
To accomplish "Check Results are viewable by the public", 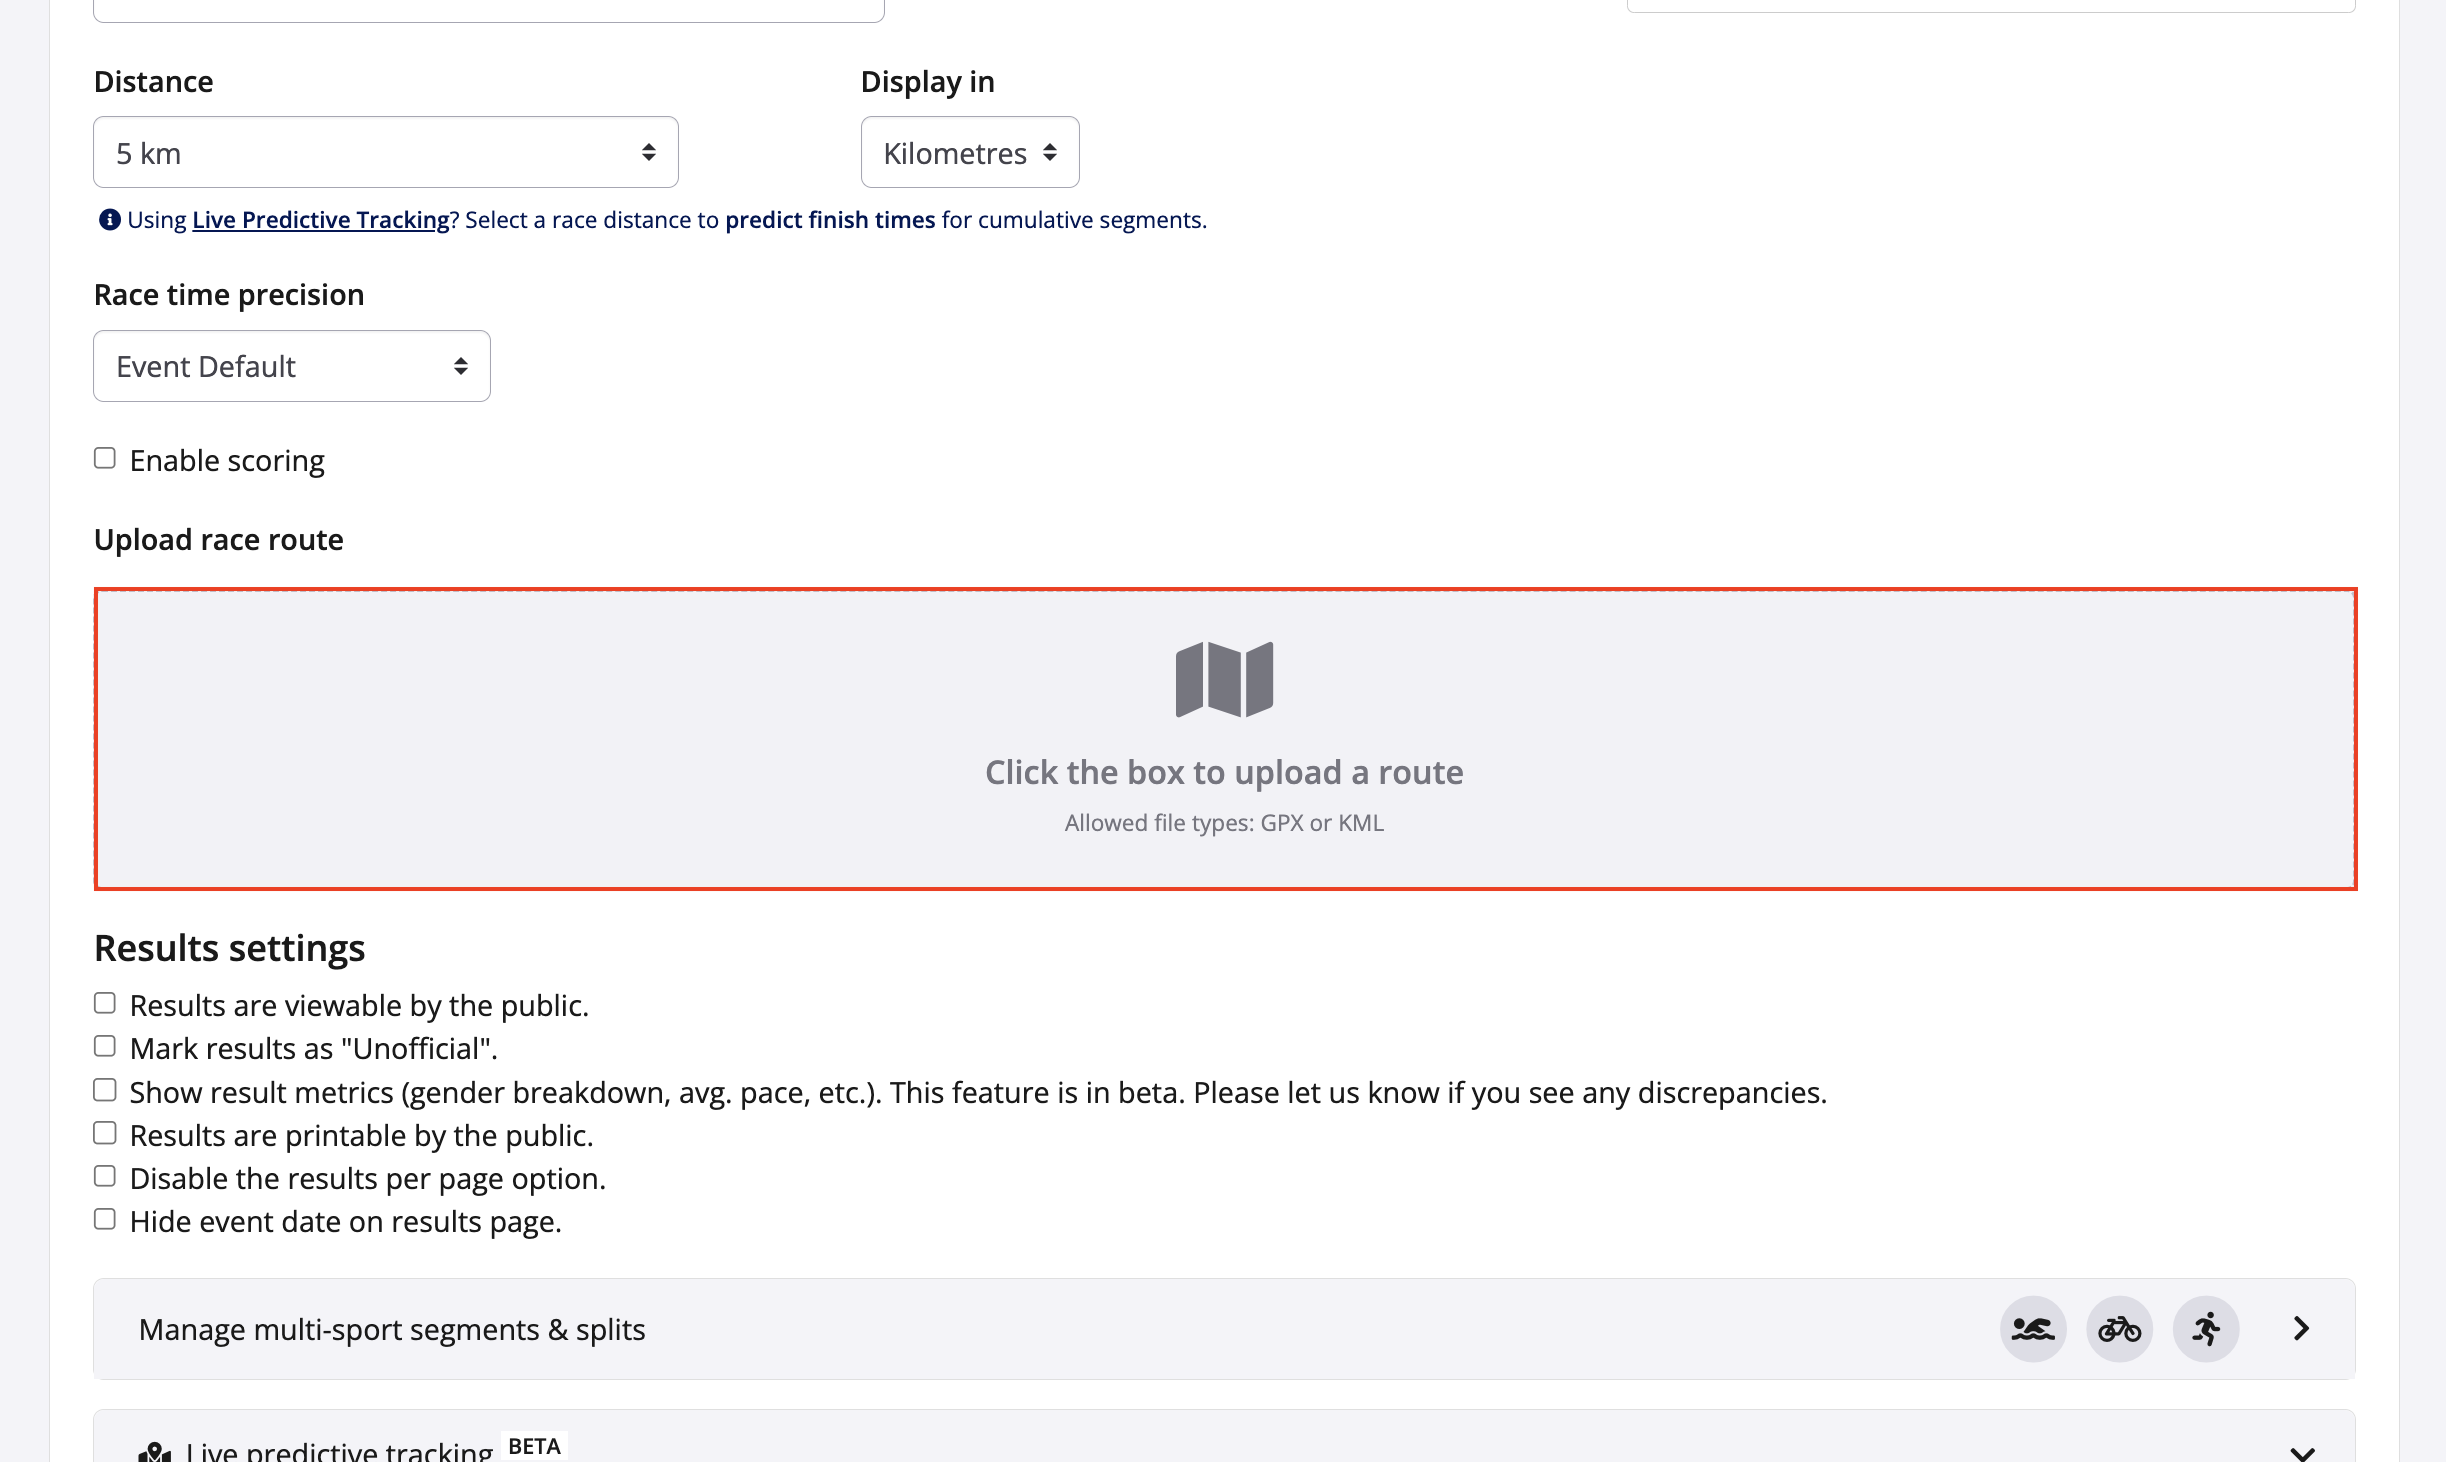I will pyautogui.click(x=105, y=1003).
